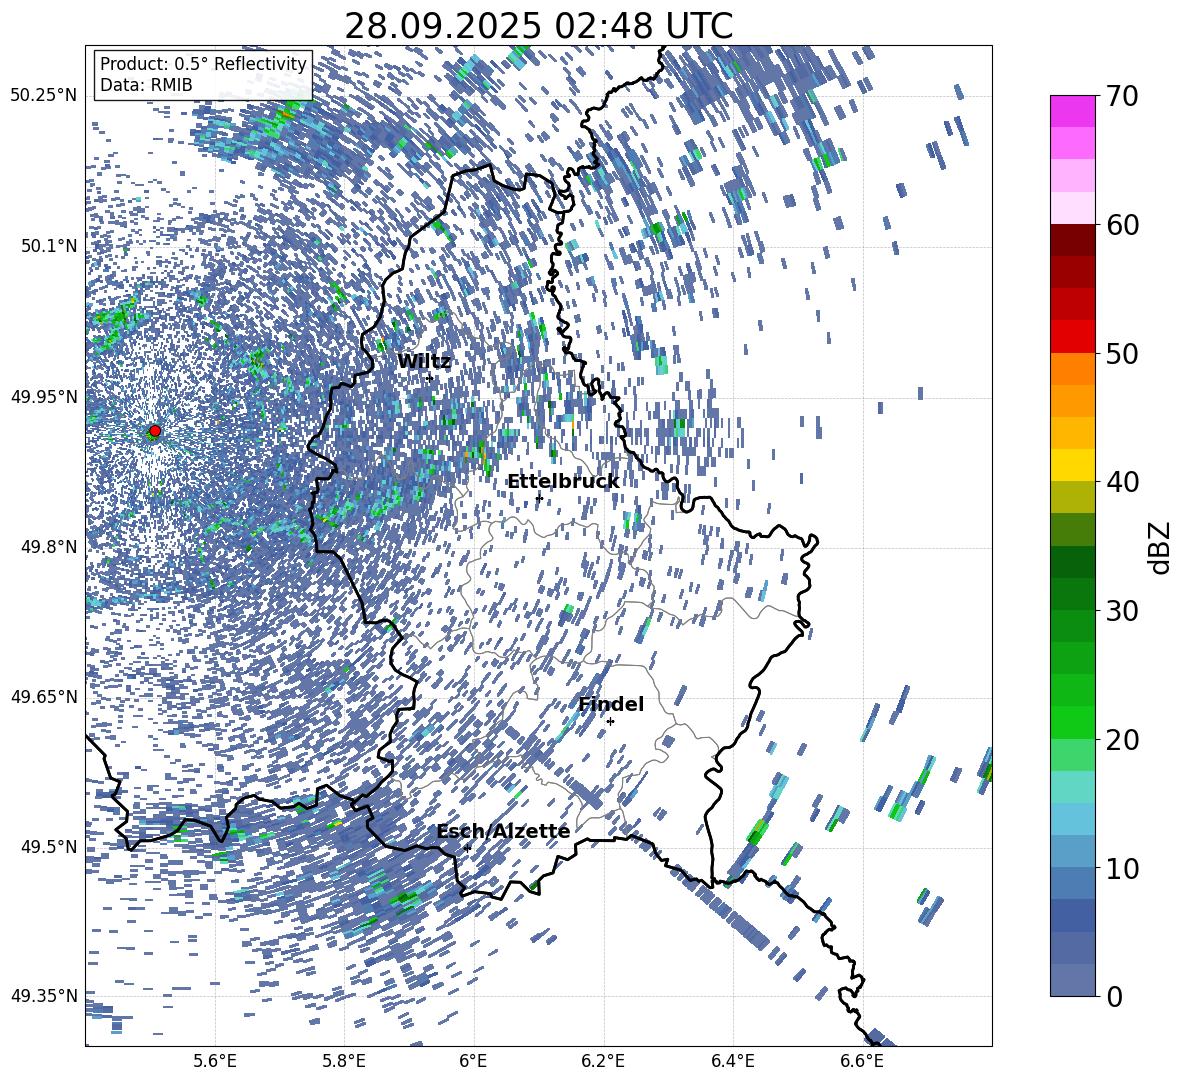Click the 49.8°N latitude label
Image resolution: width=1184 pixels, height=1081 pixels.
(48, 547)
